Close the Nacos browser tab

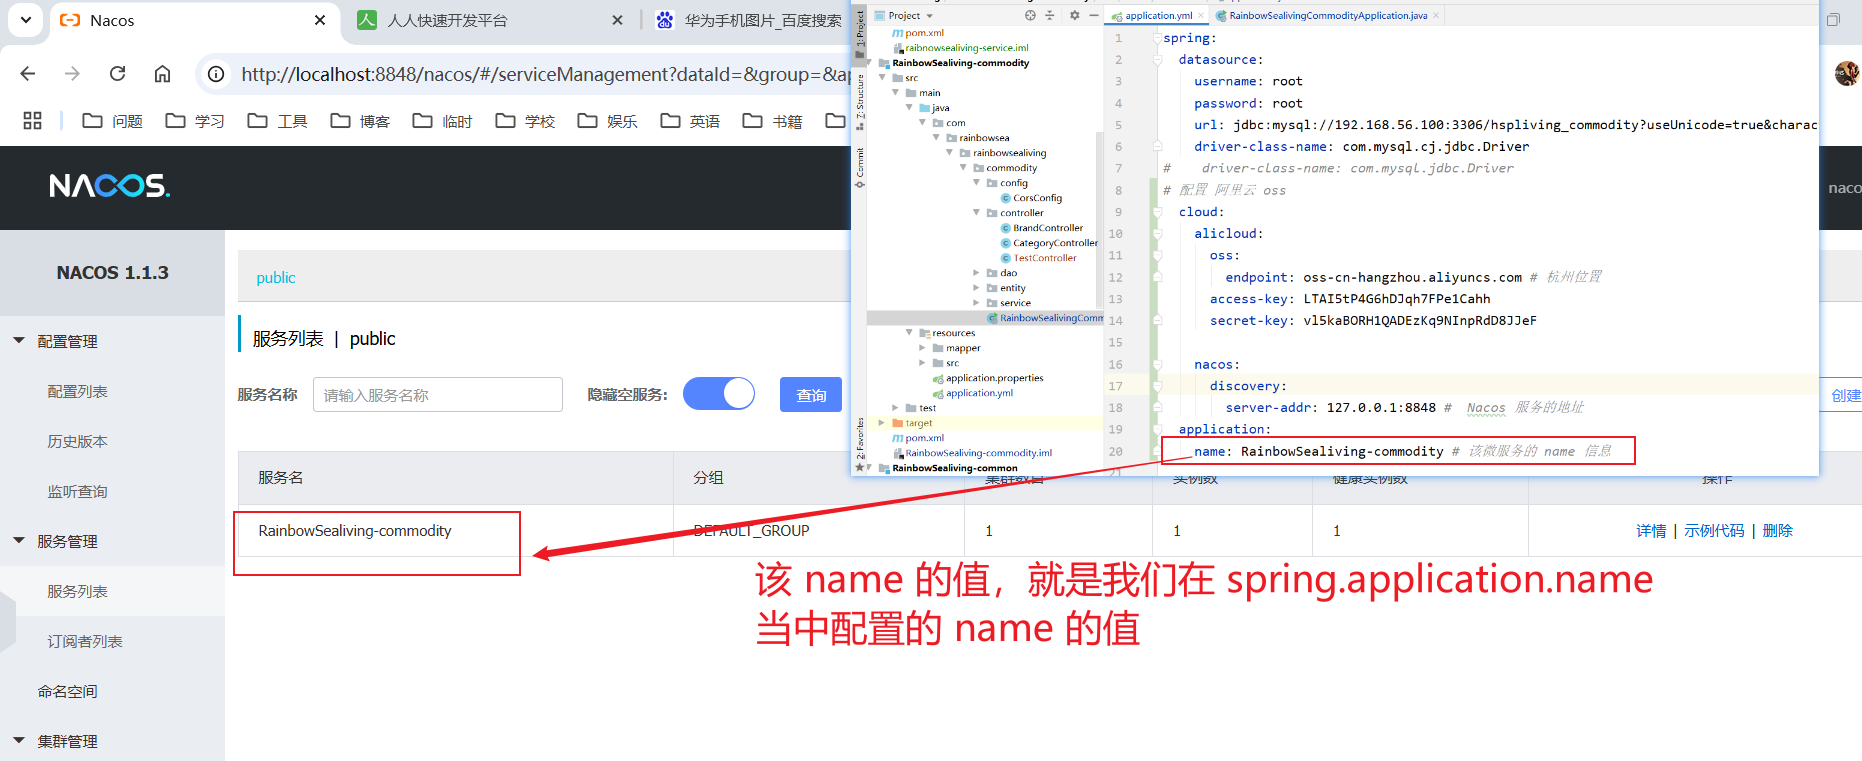tap(320, 20)
